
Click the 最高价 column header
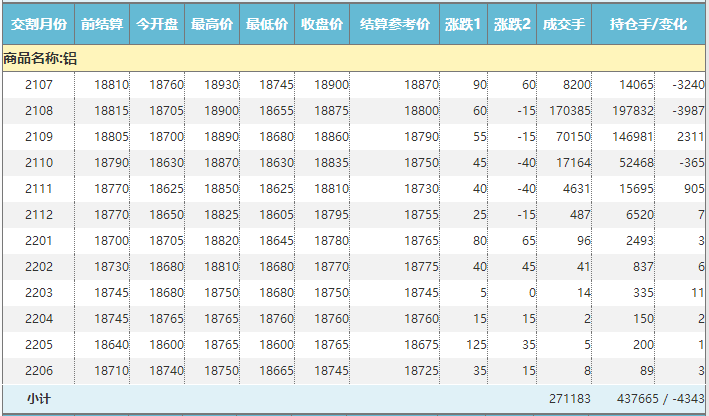[x=213, y=23]
